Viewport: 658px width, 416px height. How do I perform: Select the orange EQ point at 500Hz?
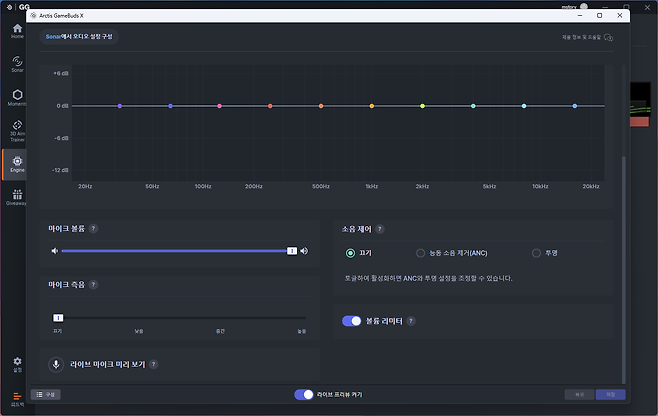[321, 106]
